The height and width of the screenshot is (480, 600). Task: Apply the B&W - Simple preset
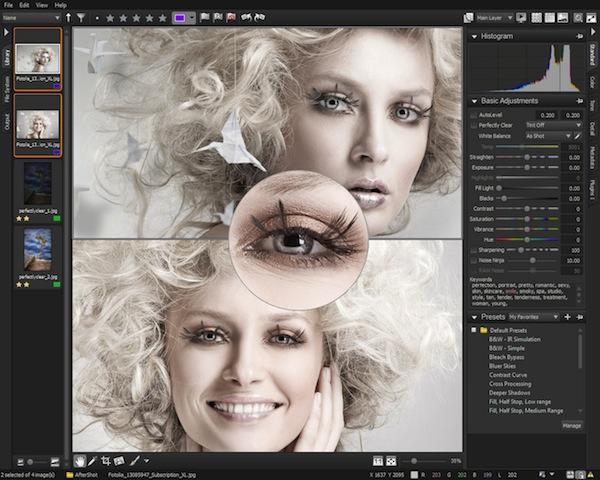coord(506,348)
